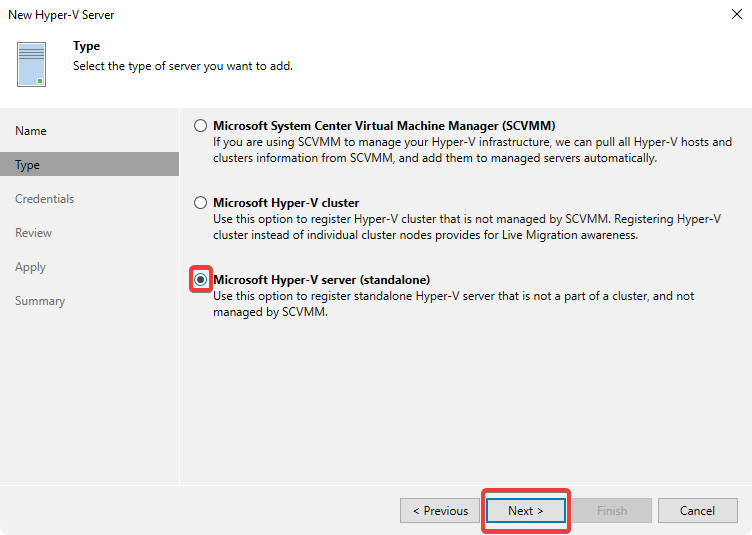The width and height of the screenshot is (752, 535).
Task: Click the Apply step in the sidebar
Action: coord(31,267)
